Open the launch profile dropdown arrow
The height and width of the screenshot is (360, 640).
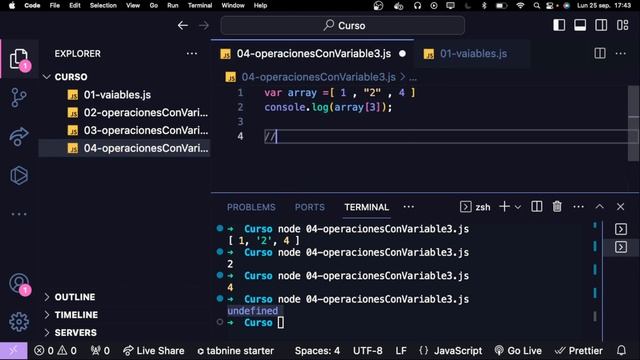518,207
